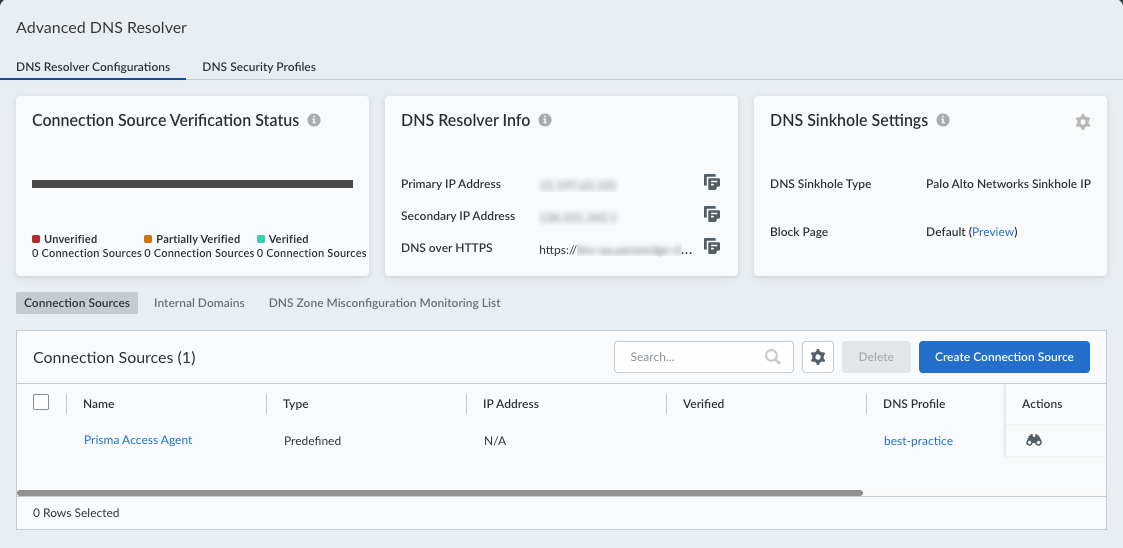Click the search magnifier icon
Image resolution: width=1123 pixels, height=548 pixels.
pos(772,357)
